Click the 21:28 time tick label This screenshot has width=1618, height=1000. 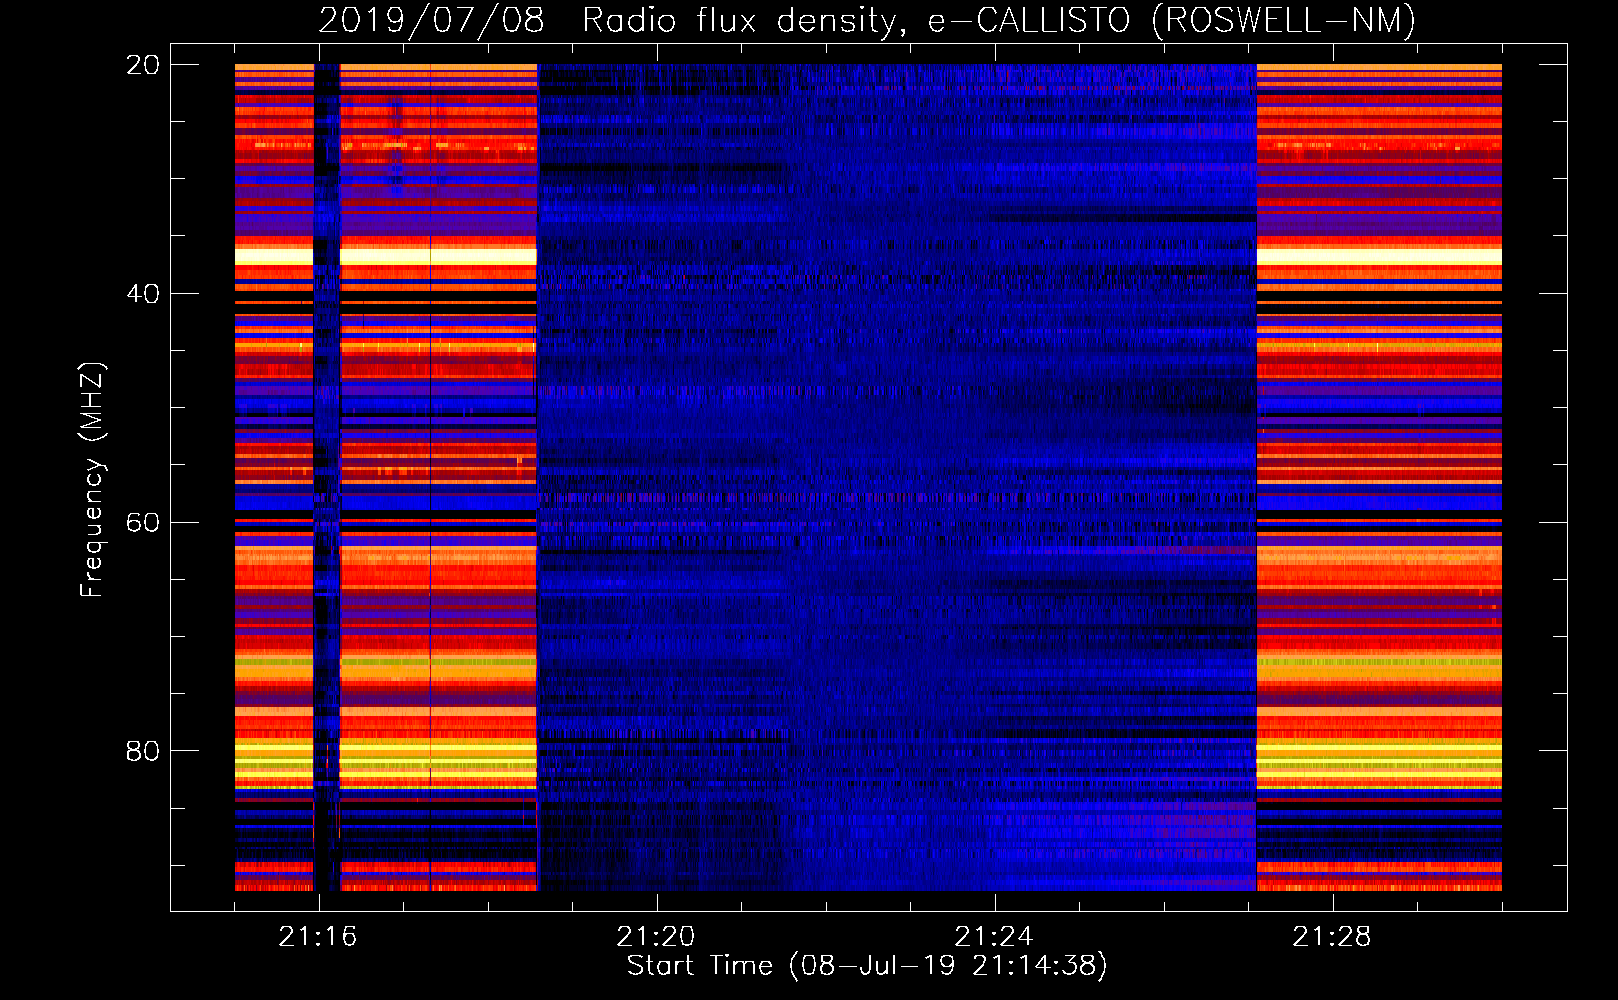point(1332,937)
